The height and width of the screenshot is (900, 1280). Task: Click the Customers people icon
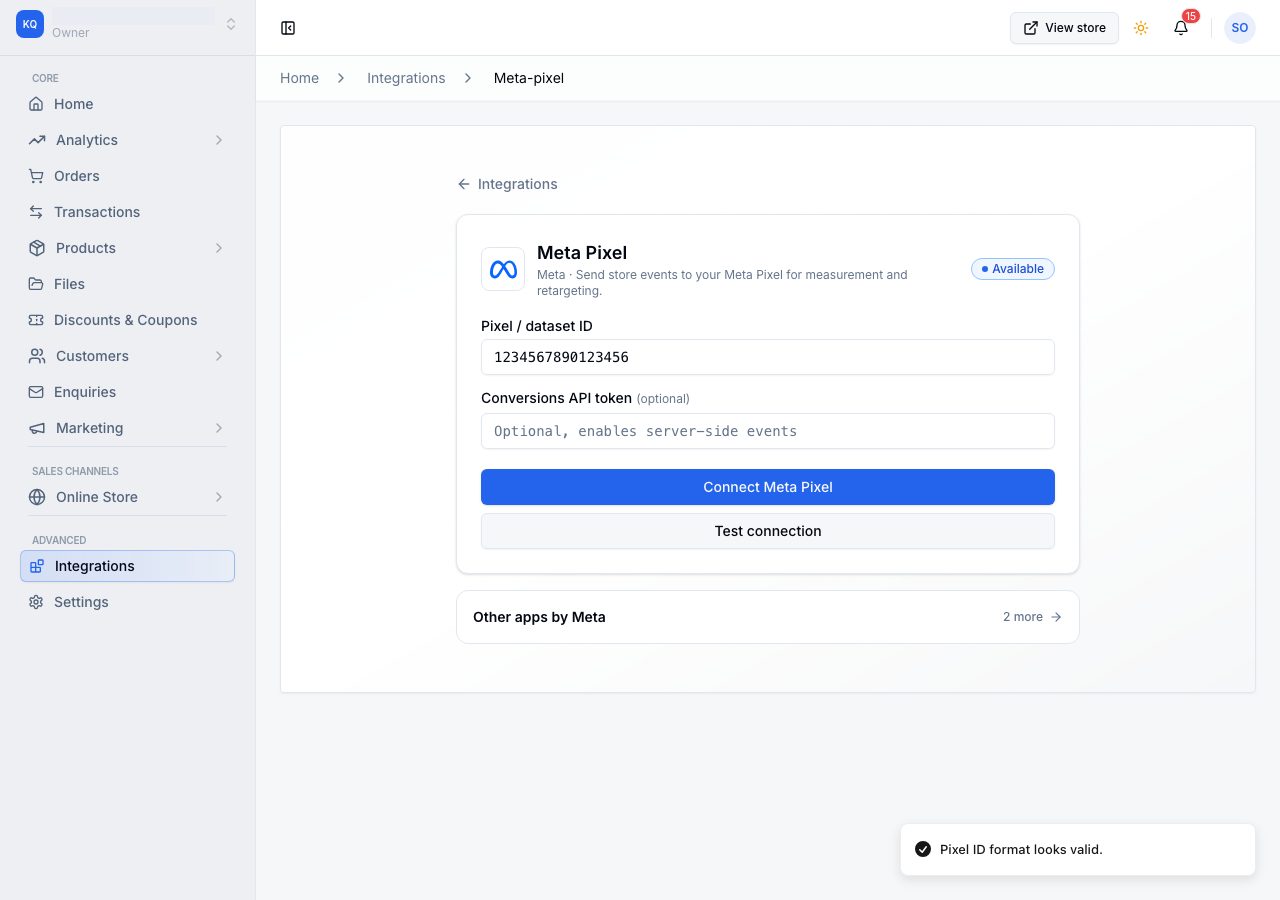(37, 356)
